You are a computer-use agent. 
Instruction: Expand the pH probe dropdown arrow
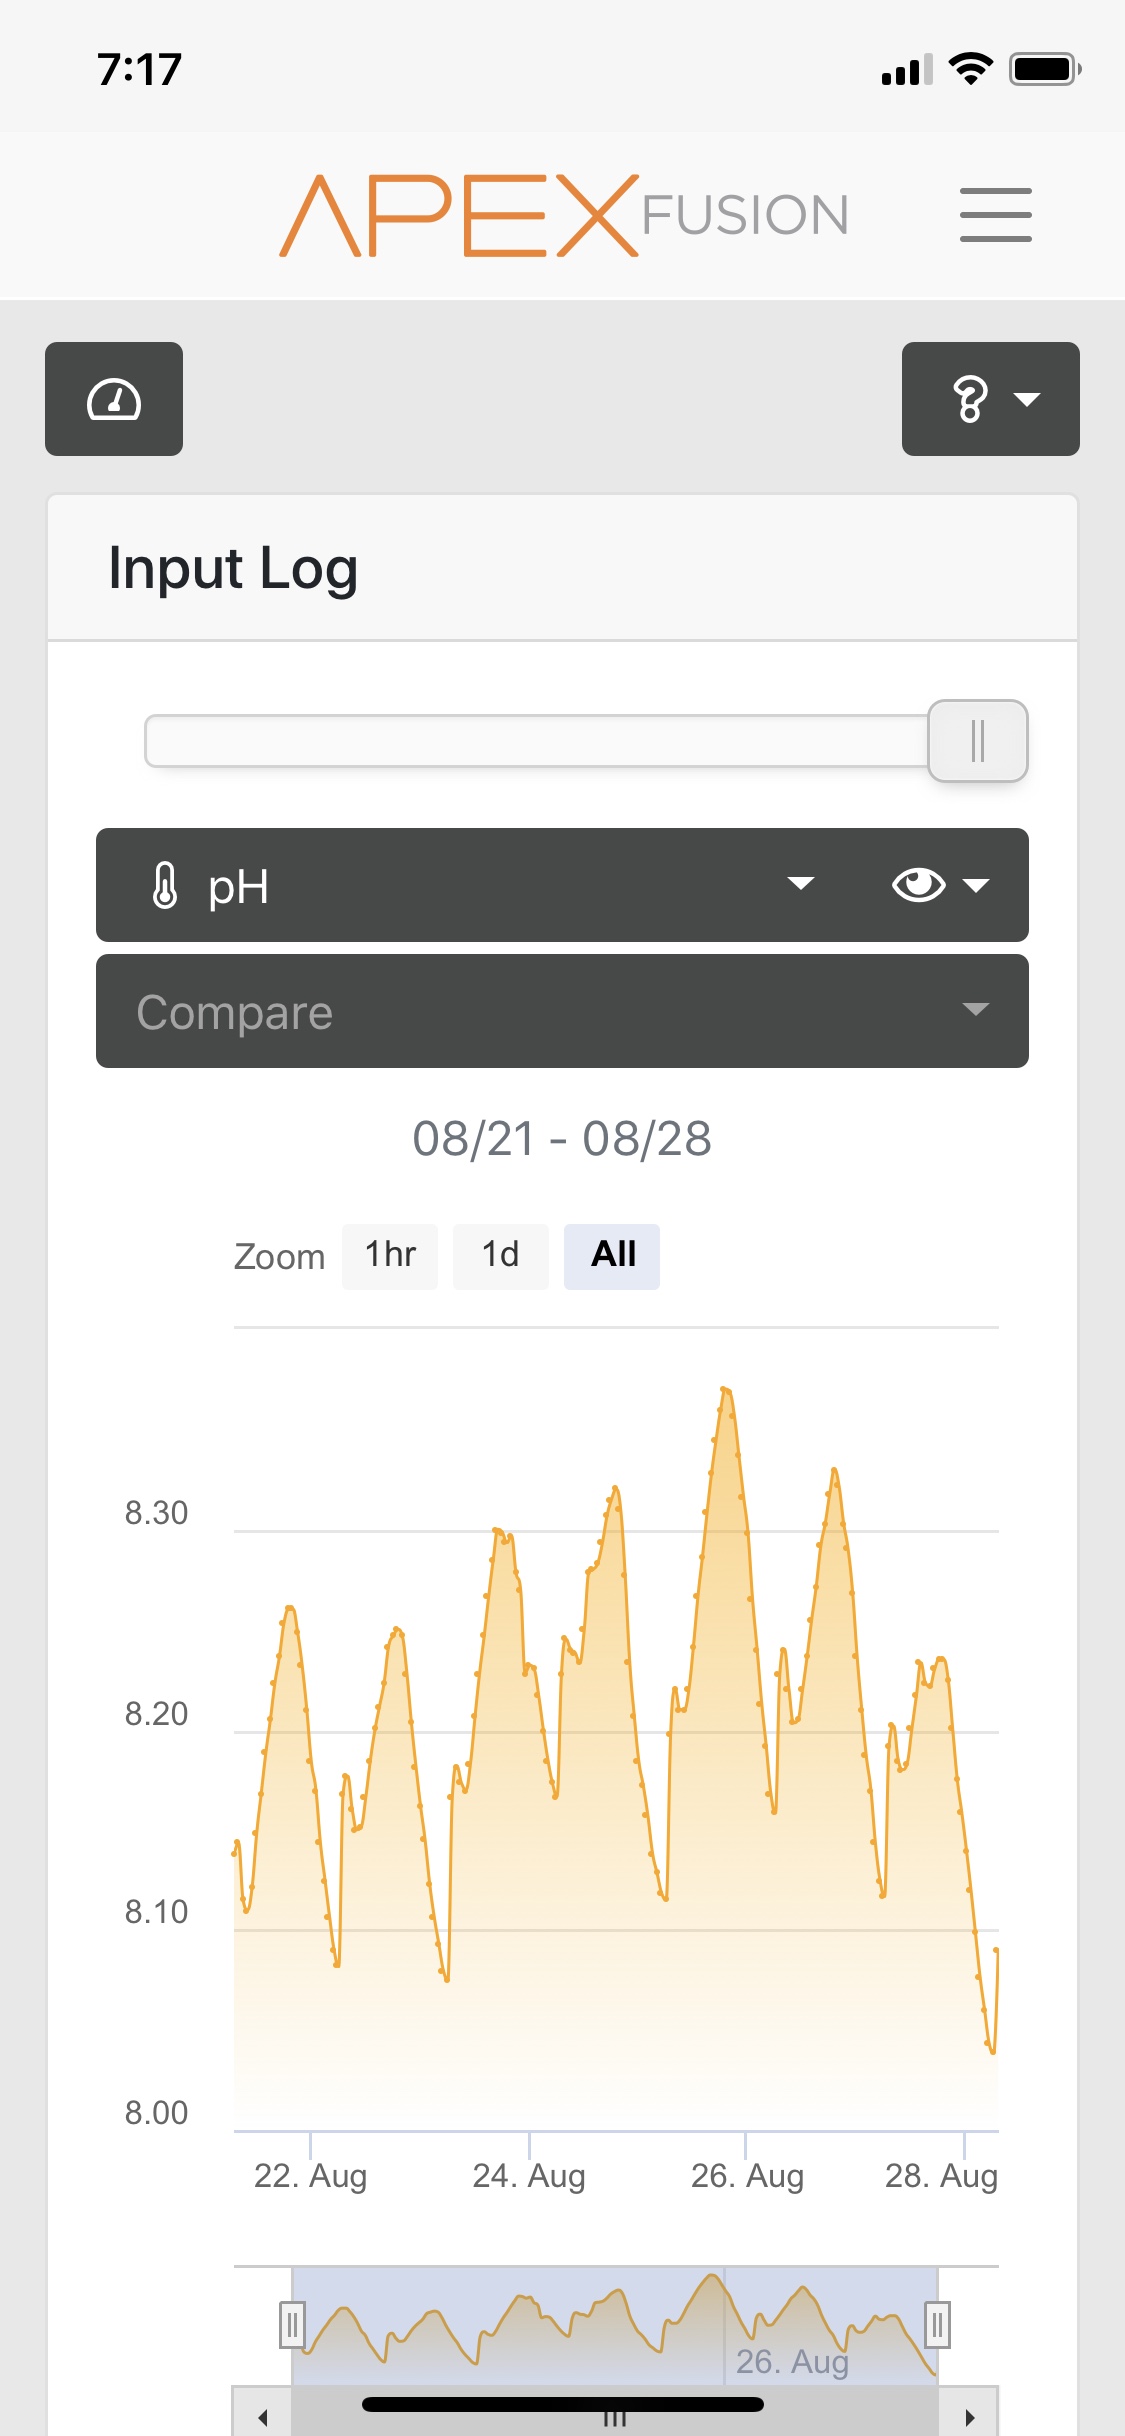[801, 884]
